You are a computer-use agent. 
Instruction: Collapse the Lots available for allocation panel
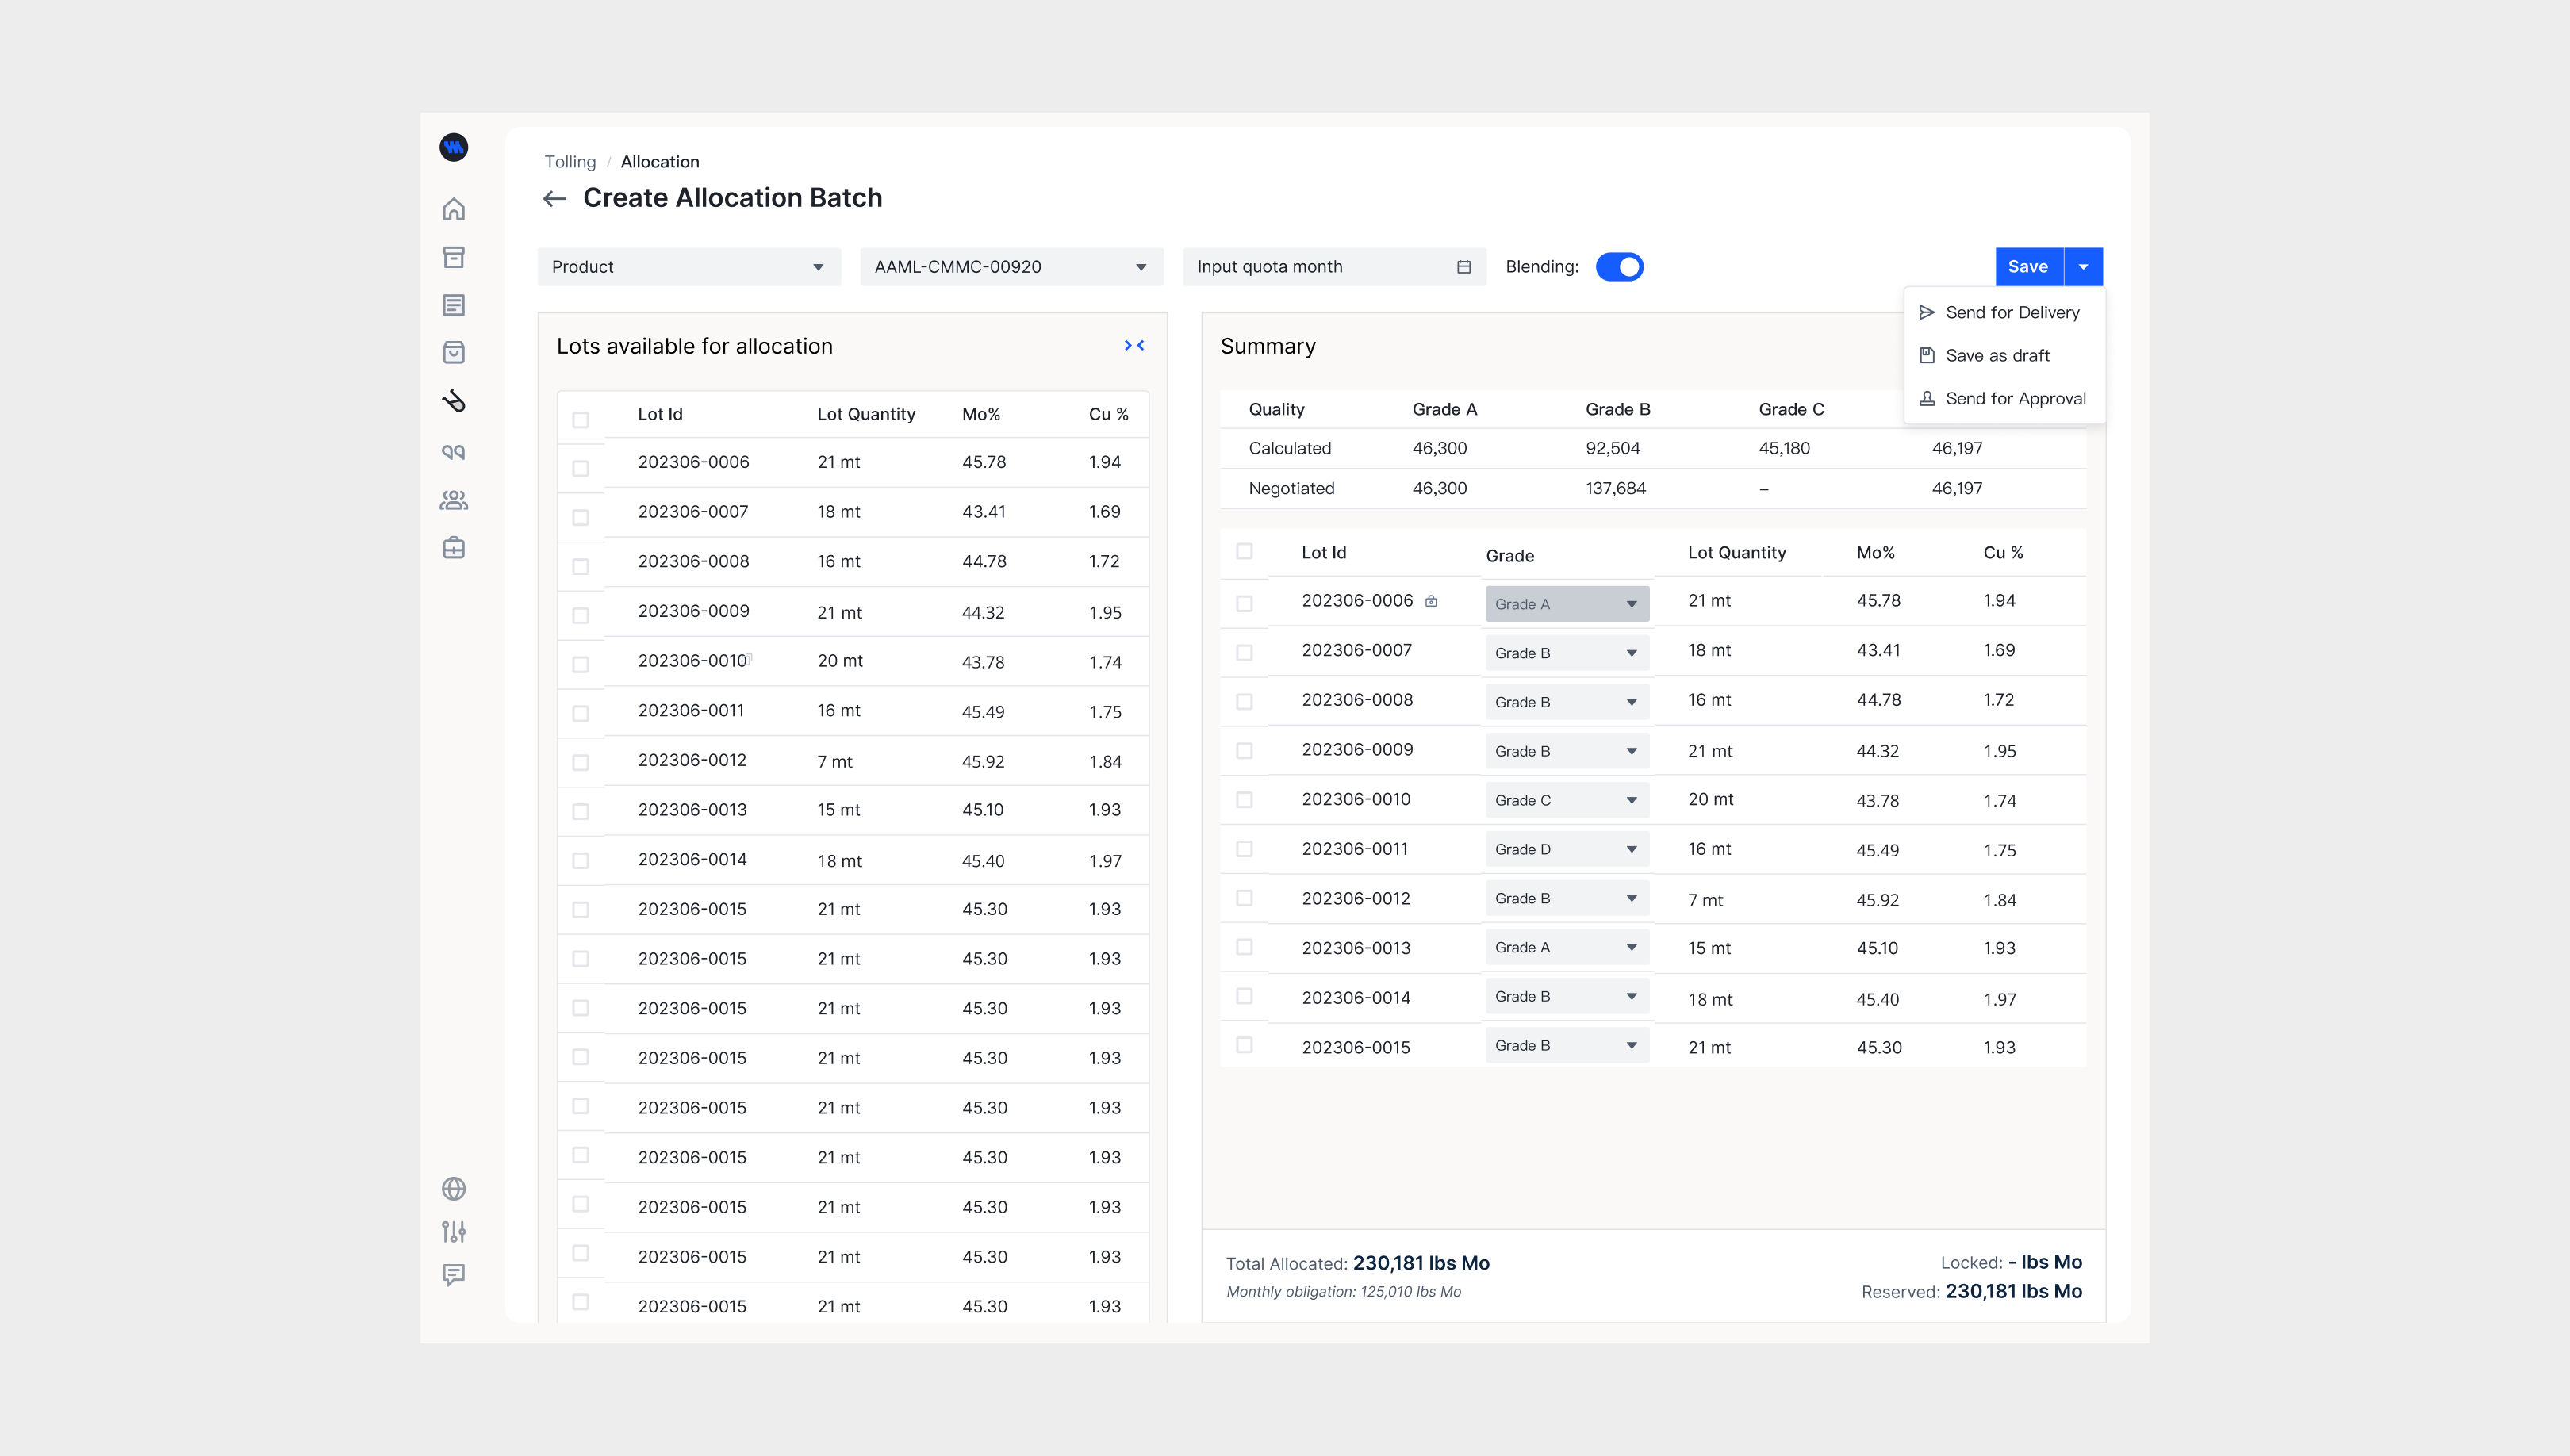[1136, 345]
